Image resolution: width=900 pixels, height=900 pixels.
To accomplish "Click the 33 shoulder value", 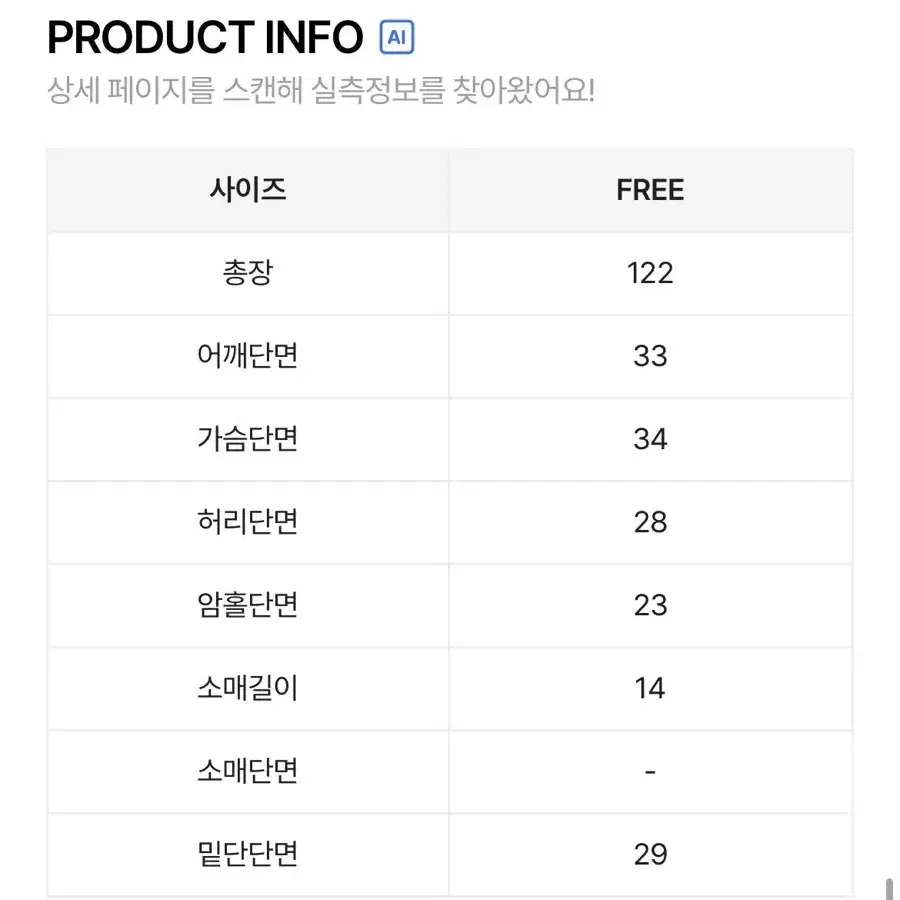I will click(650, 356).
